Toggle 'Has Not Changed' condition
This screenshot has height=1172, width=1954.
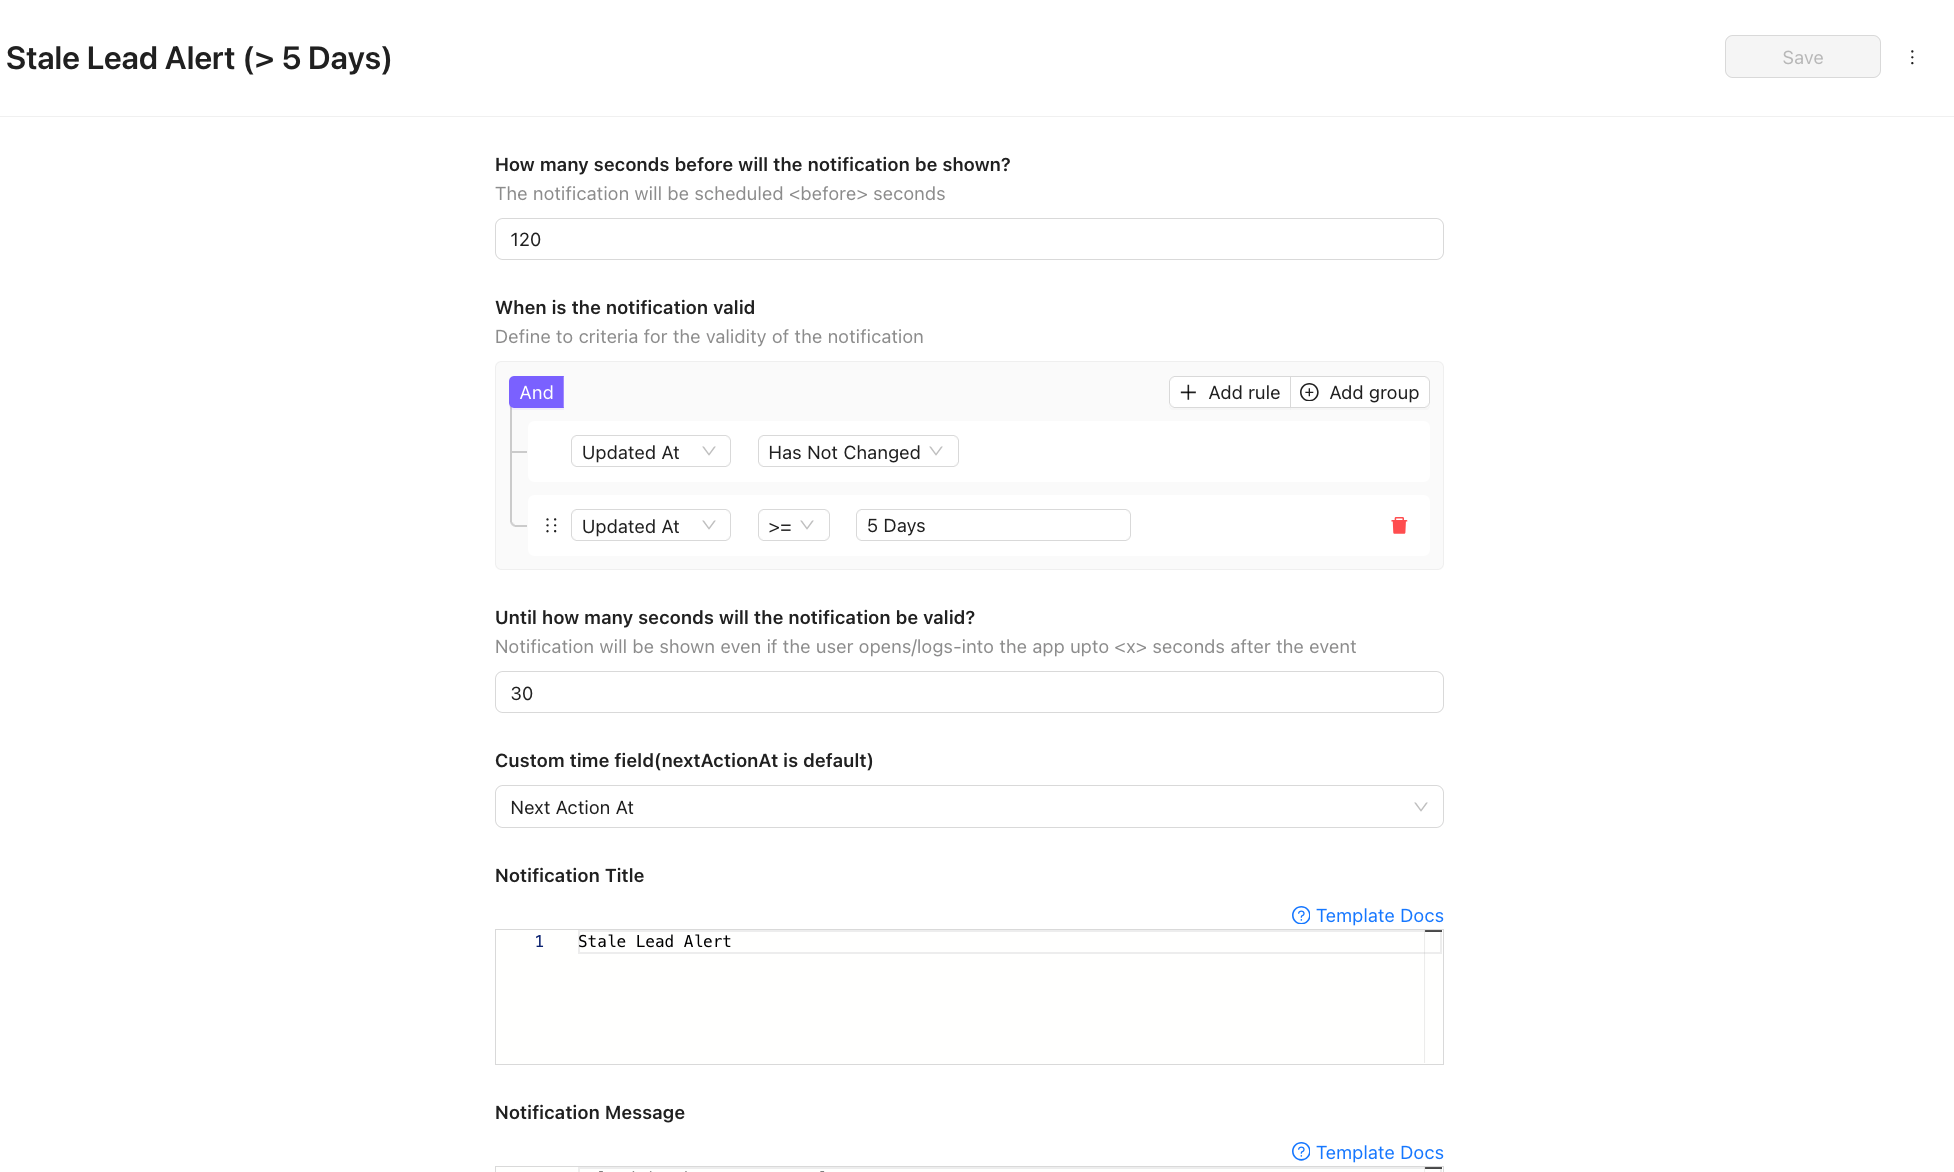(x=857, y=451)
